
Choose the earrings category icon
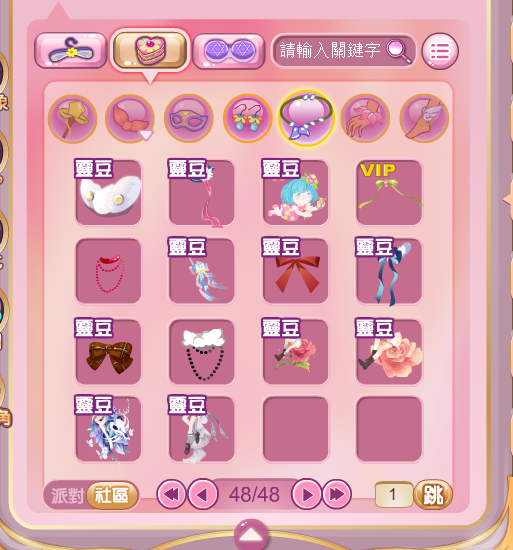[248, 118]
